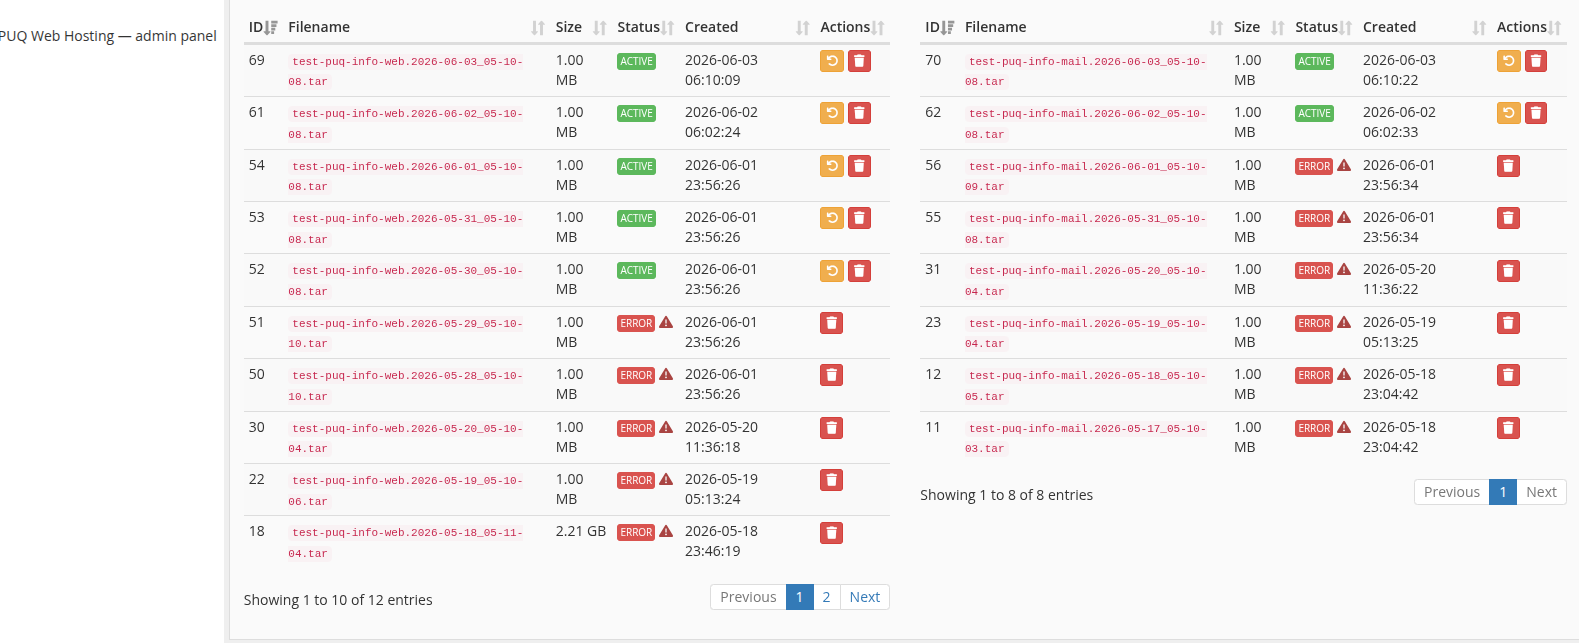Delete errored mail backup ID 11
The image size is (1579, 643).
tap(1509, 428)
